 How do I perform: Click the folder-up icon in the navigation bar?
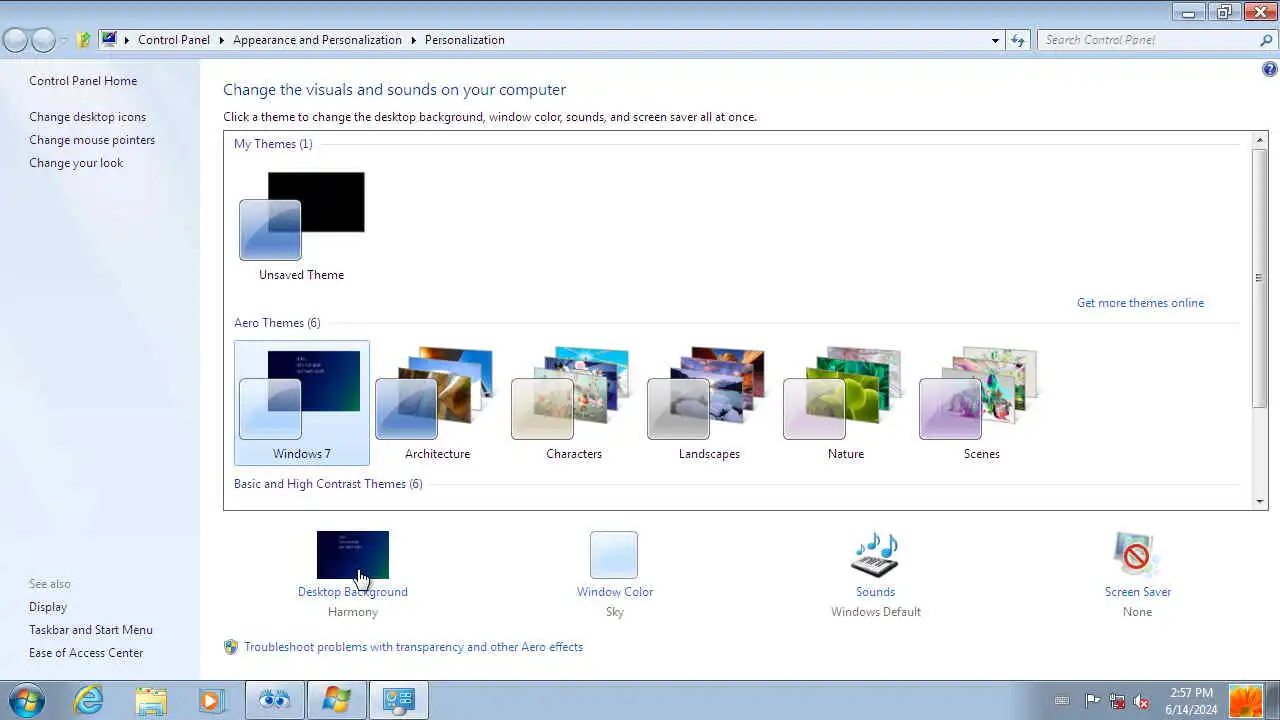click(84, 40)
